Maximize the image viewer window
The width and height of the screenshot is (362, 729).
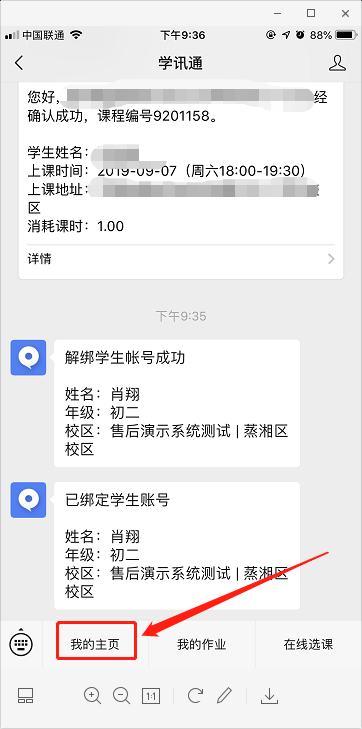coord(311,13)
